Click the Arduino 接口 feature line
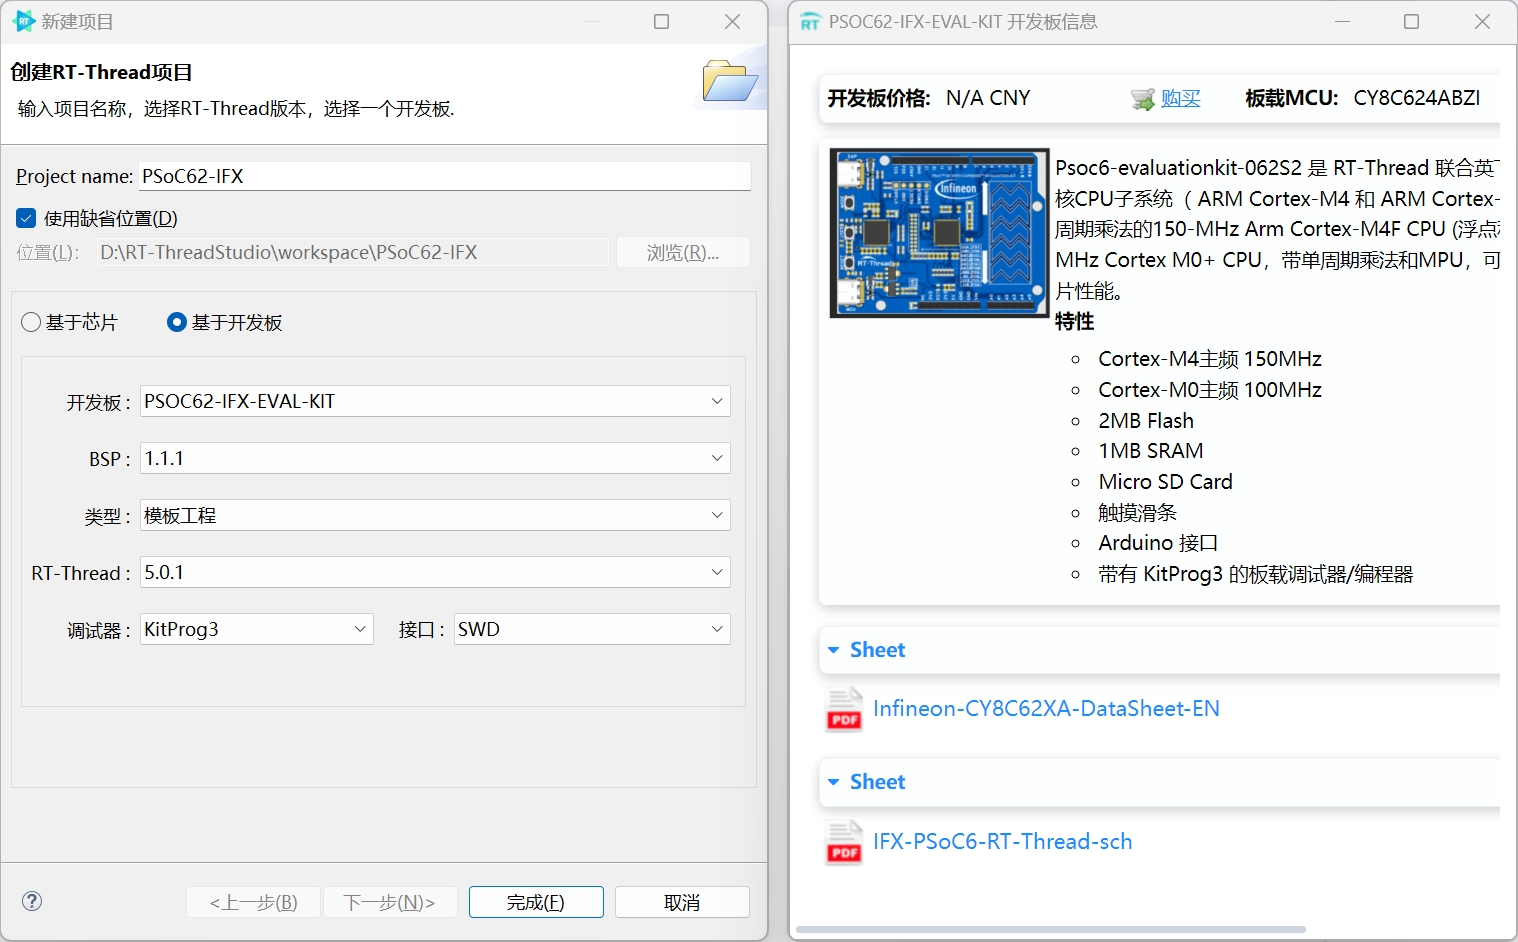1518x942 pixels. 1158,543
